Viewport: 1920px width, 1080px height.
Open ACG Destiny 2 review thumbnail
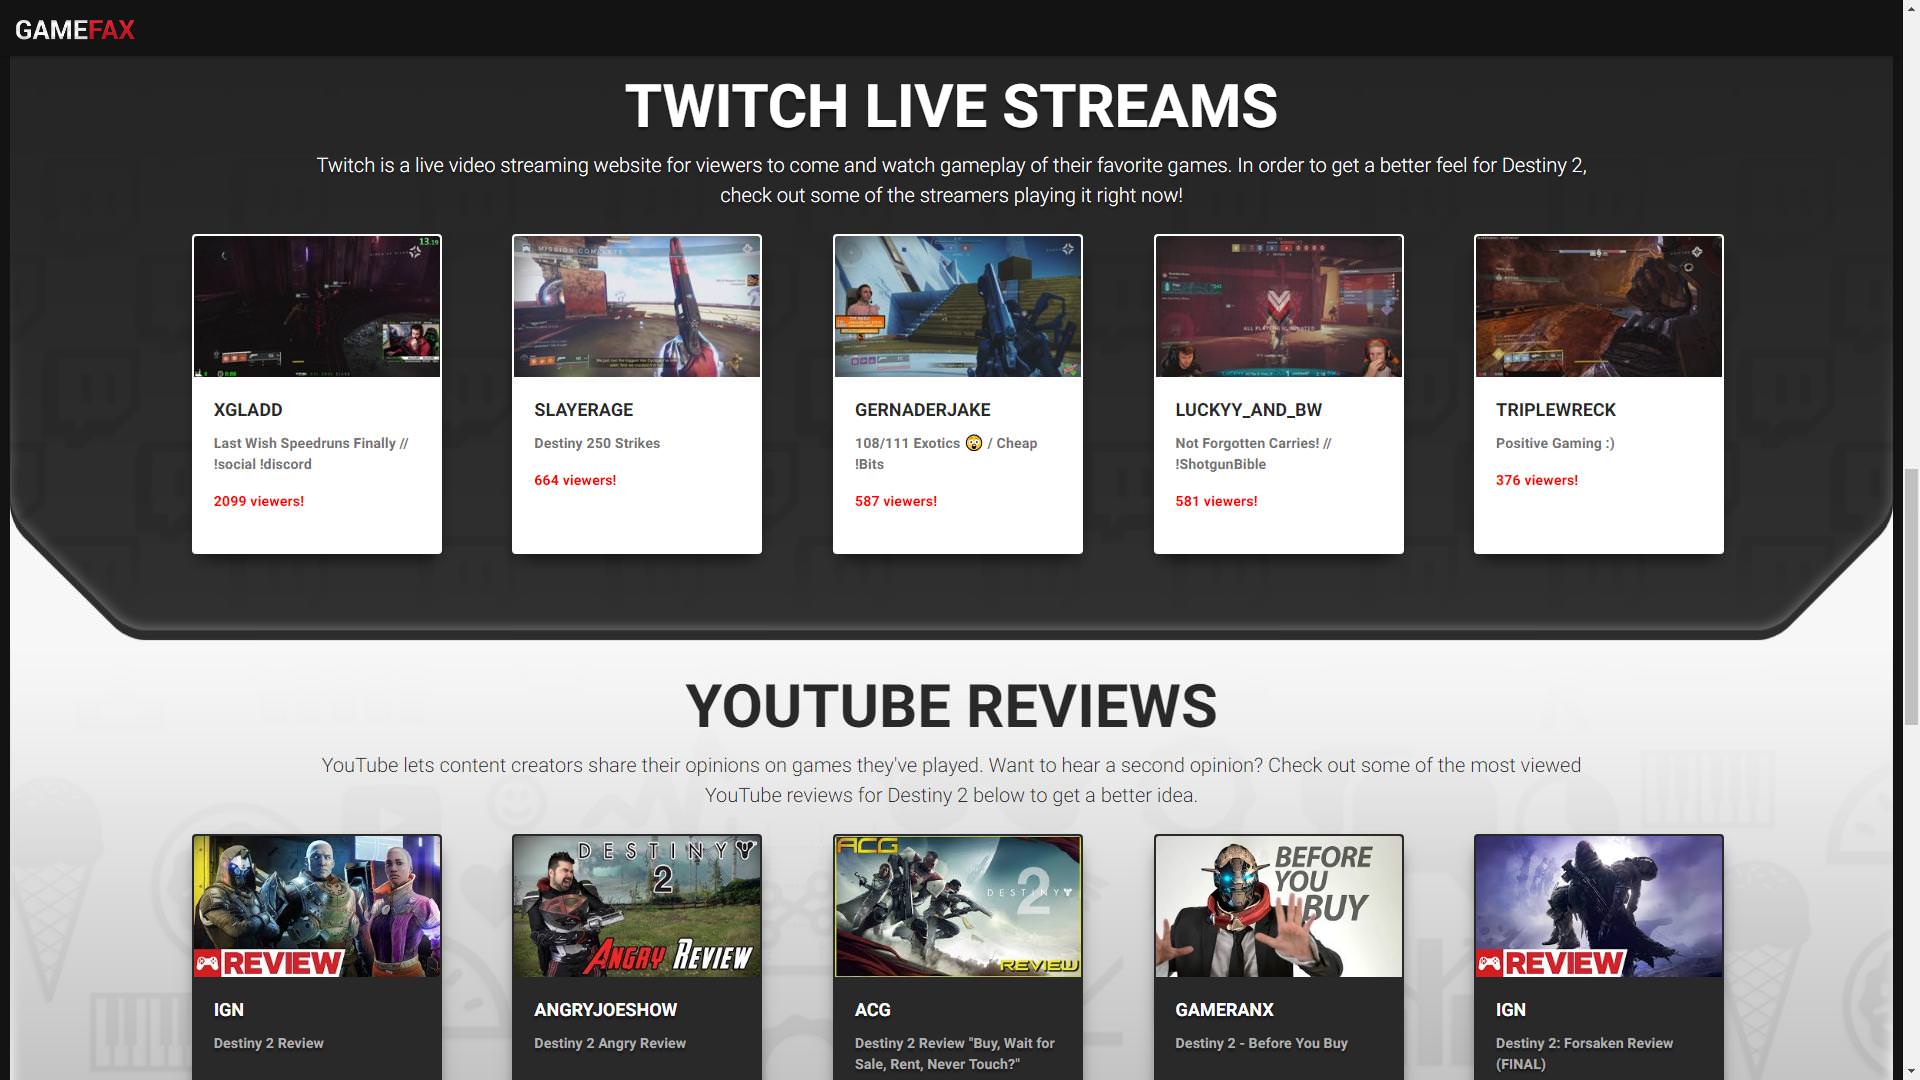click(958, 906)
